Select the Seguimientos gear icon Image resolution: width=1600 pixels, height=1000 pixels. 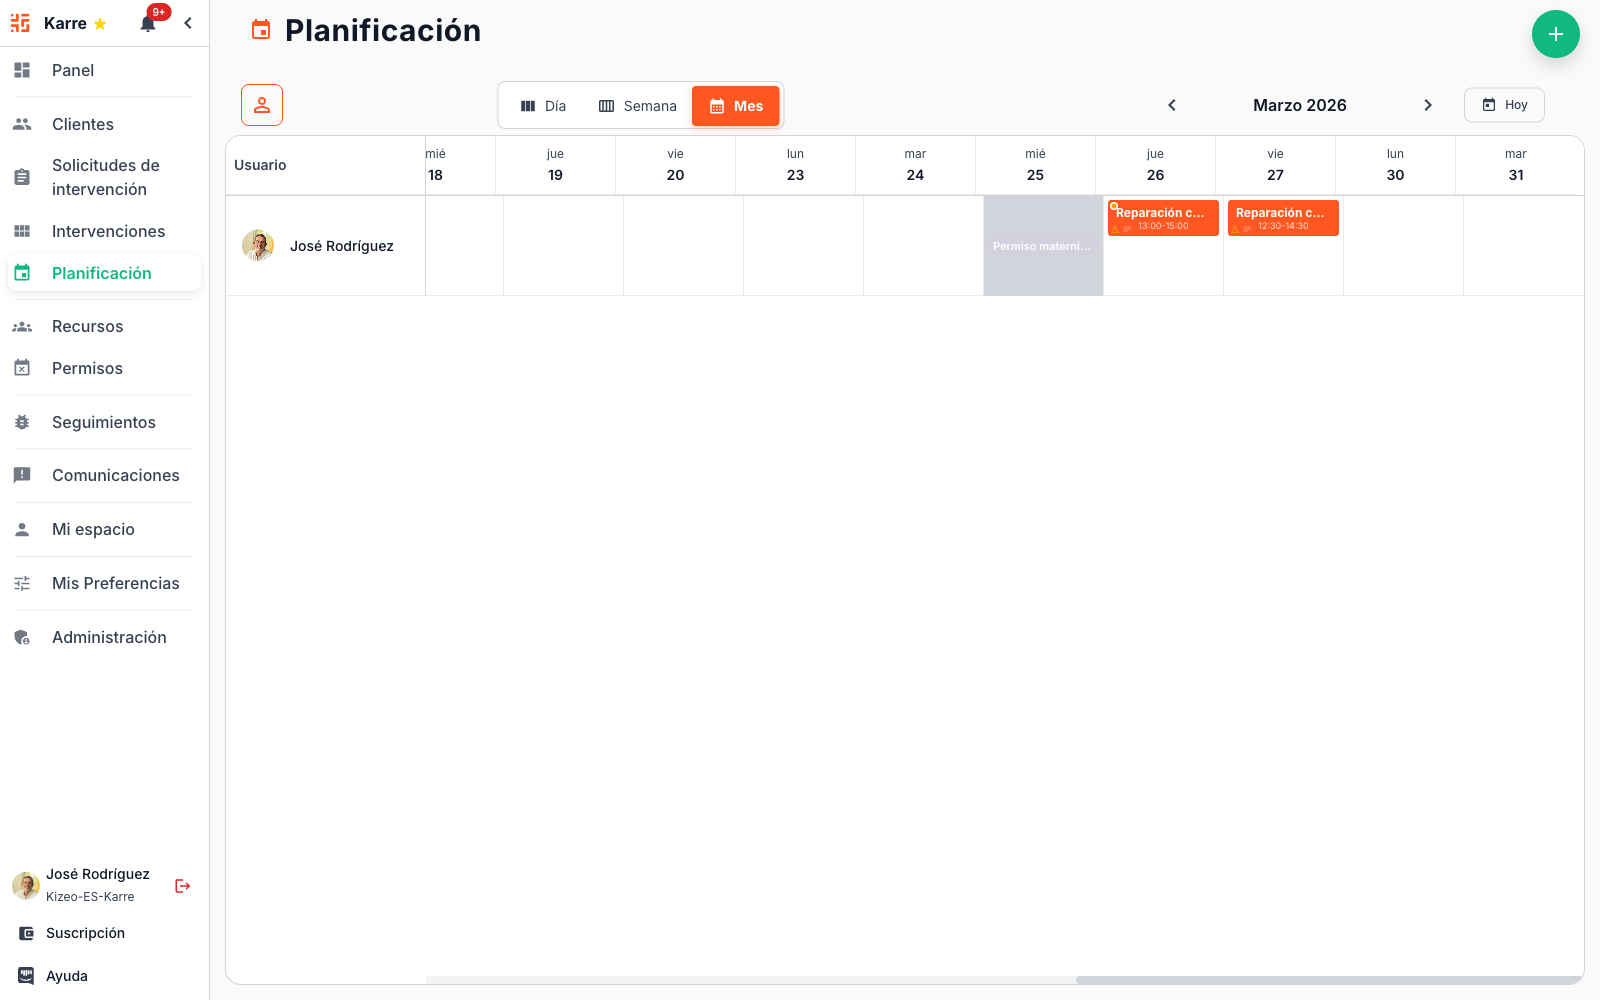tap(22, 422)
